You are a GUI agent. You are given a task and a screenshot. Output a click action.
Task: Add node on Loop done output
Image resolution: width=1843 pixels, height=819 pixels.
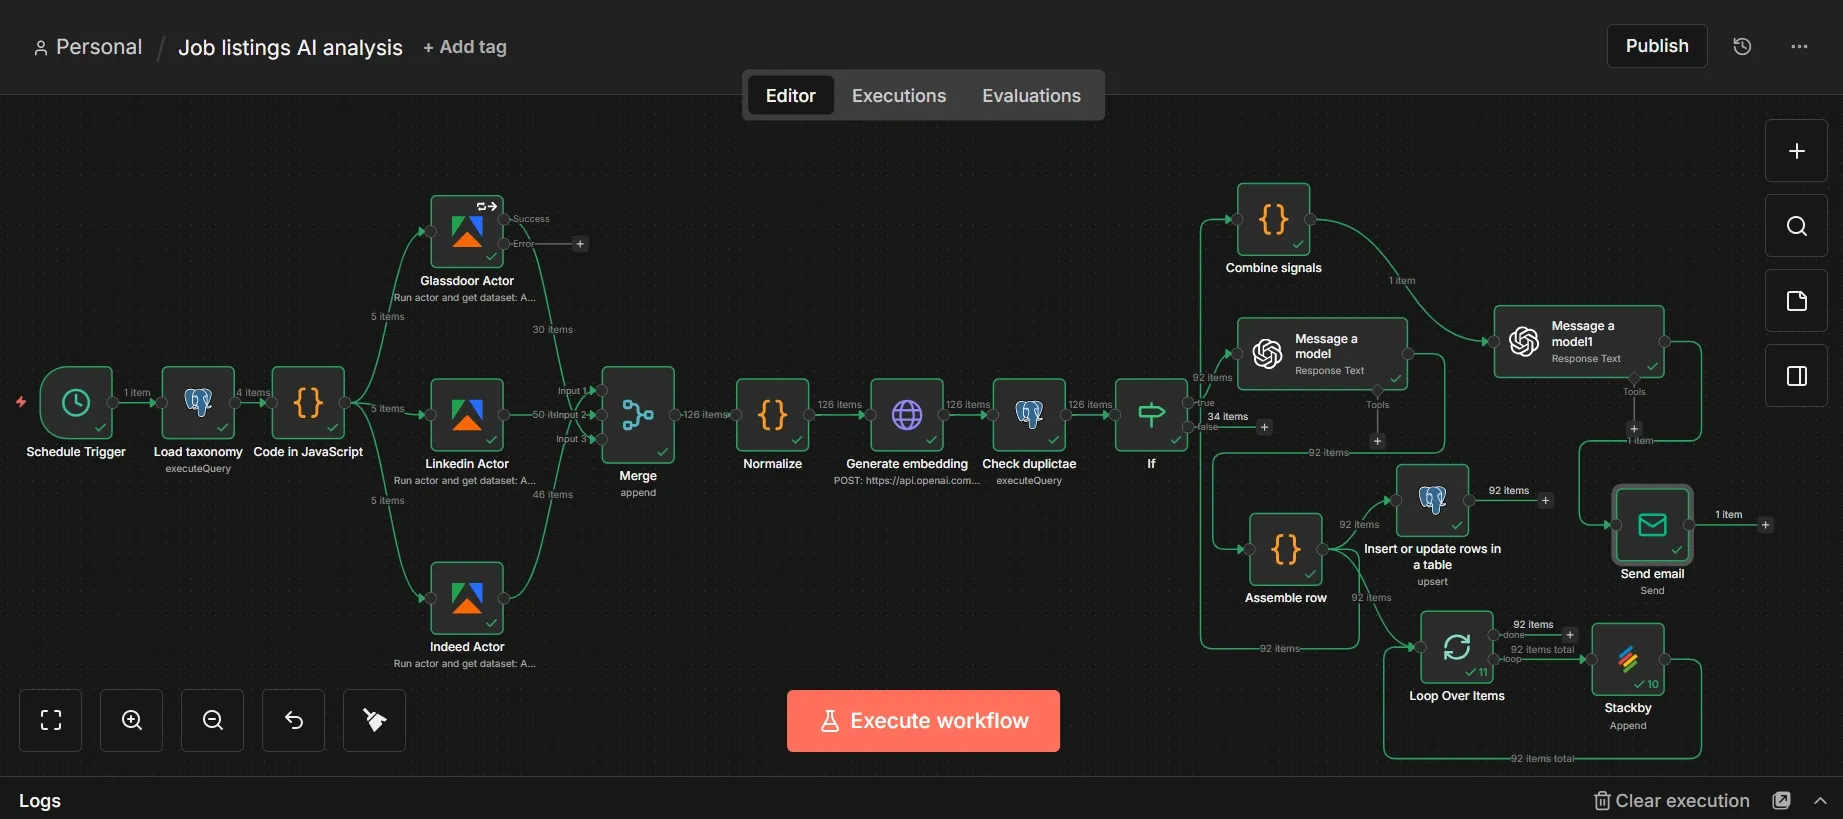(x=1569, y=635)
